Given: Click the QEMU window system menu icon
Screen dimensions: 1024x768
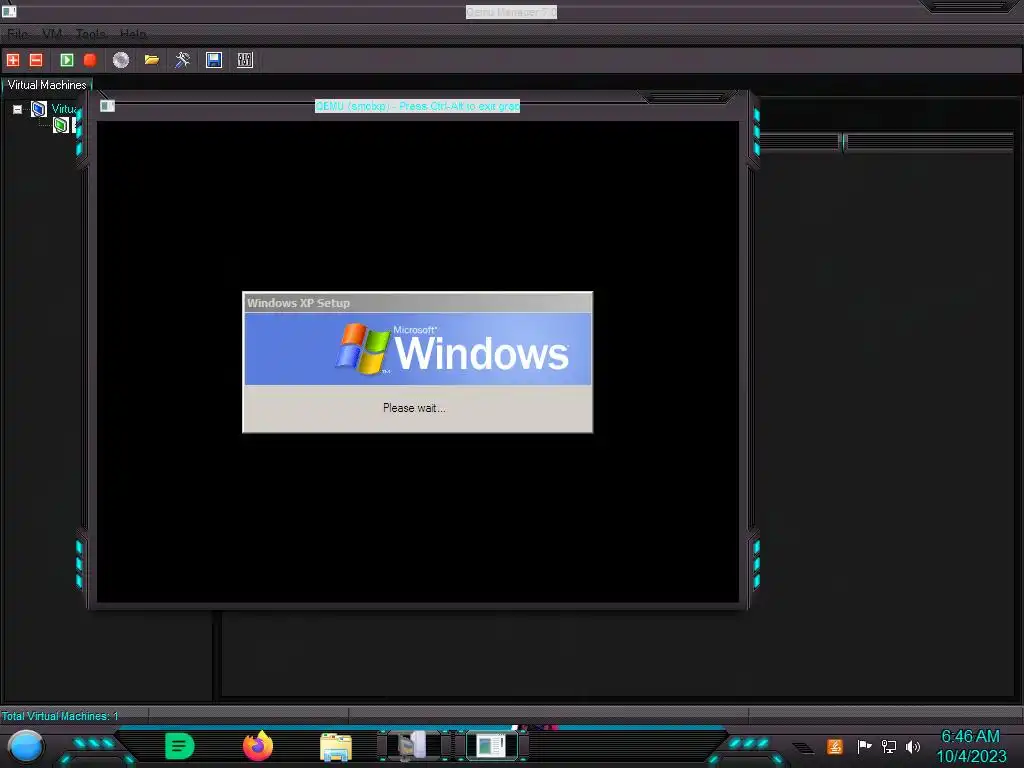Looking at the screenshot, I should point(108,106).
